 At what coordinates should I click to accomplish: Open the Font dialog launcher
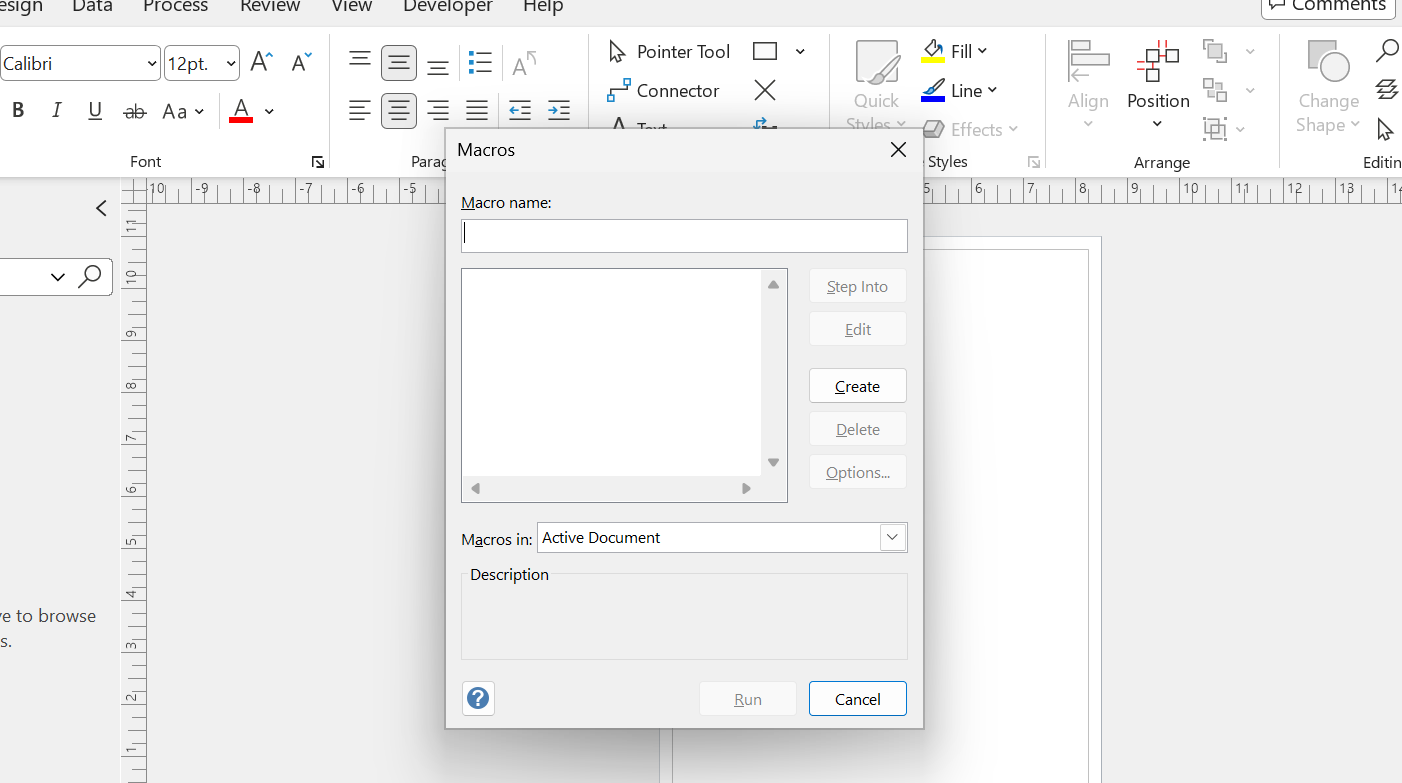click(317, 162)
